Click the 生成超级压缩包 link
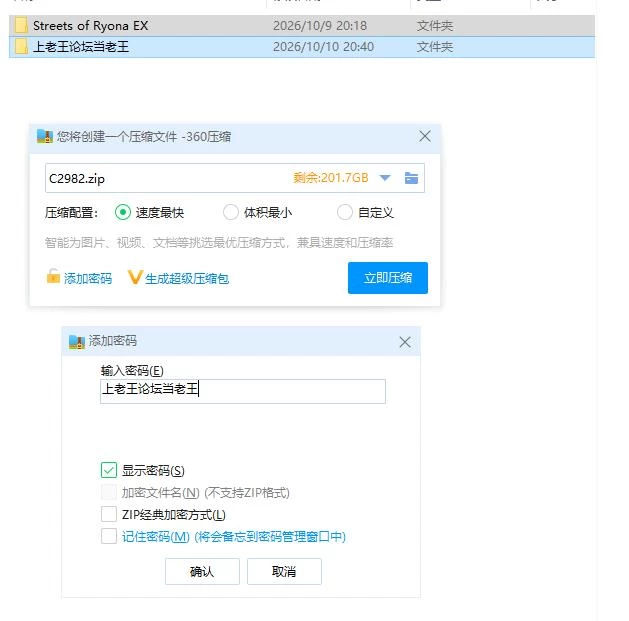The image size is (629, 621). click(x=187, y=278)
